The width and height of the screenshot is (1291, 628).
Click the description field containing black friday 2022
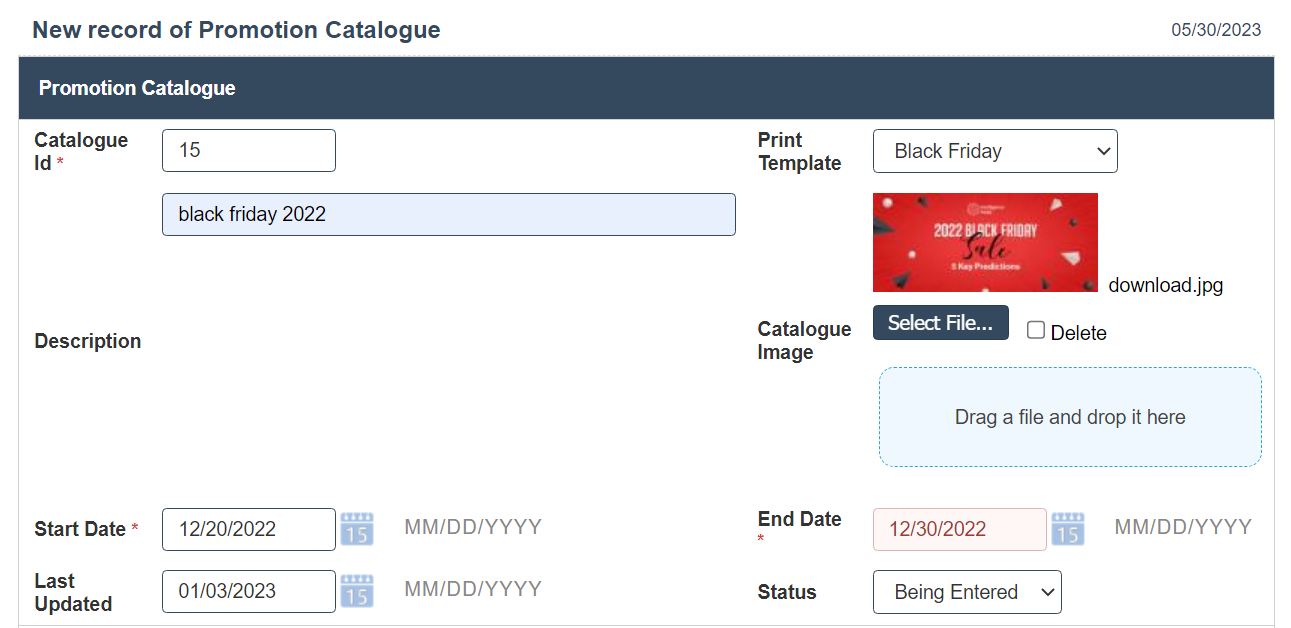[x=448, y=214]
